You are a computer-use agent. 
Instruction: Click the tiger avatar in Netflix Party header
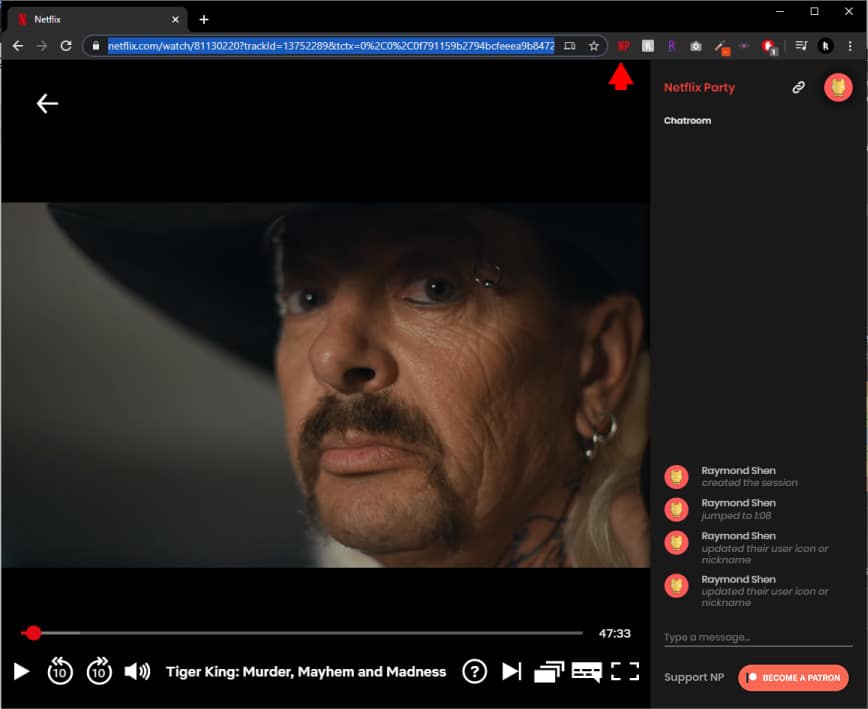click(838, 87)
